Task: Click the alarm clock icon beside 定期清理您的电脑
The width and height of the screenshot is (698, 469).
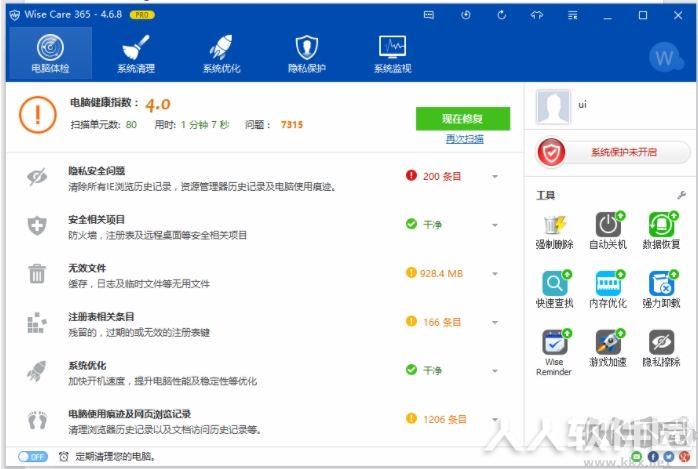Action: (x=64, y=457)
